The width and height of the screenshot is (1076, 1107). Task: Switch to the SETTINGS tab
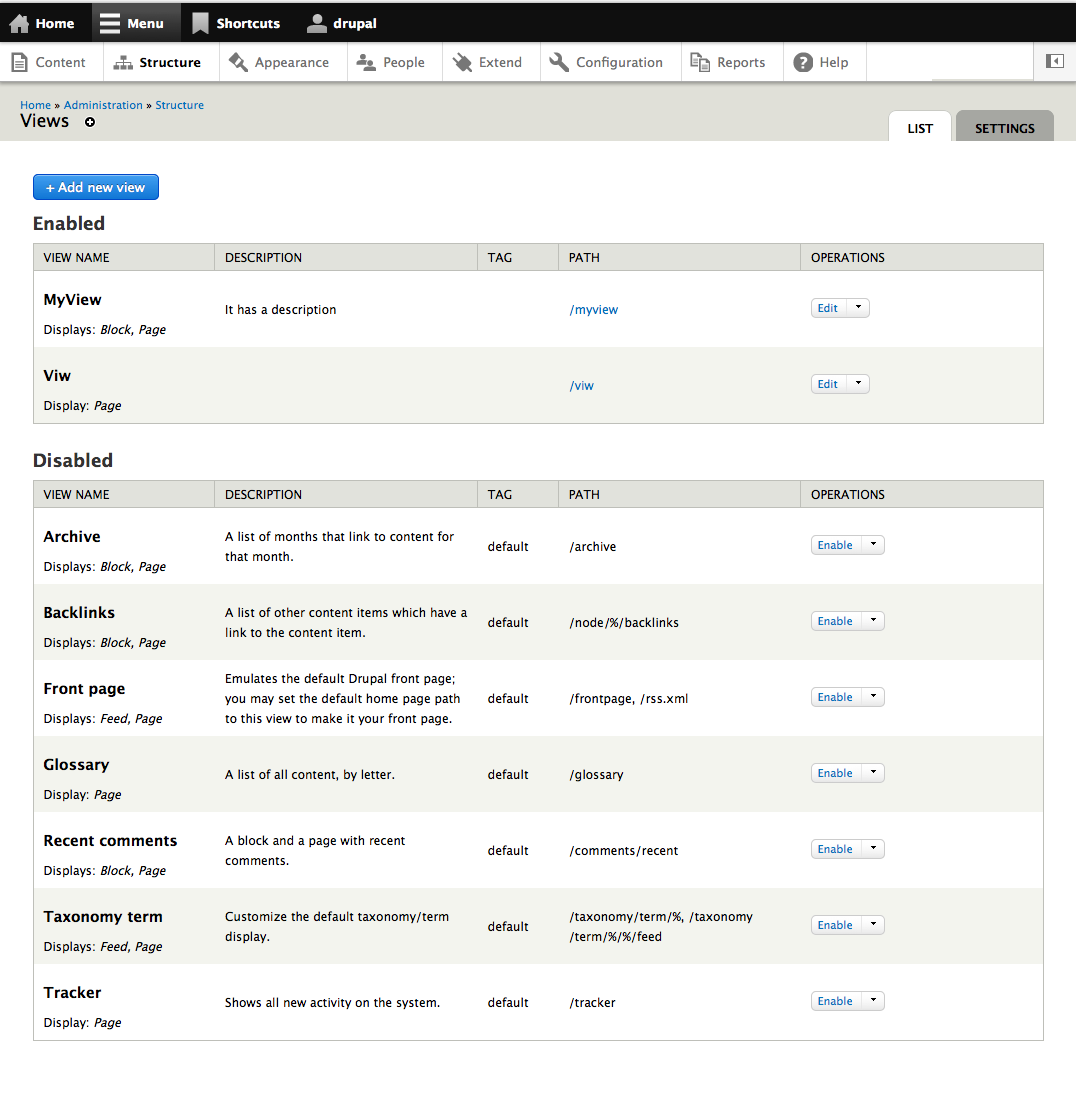click(x=1004, y=128)
